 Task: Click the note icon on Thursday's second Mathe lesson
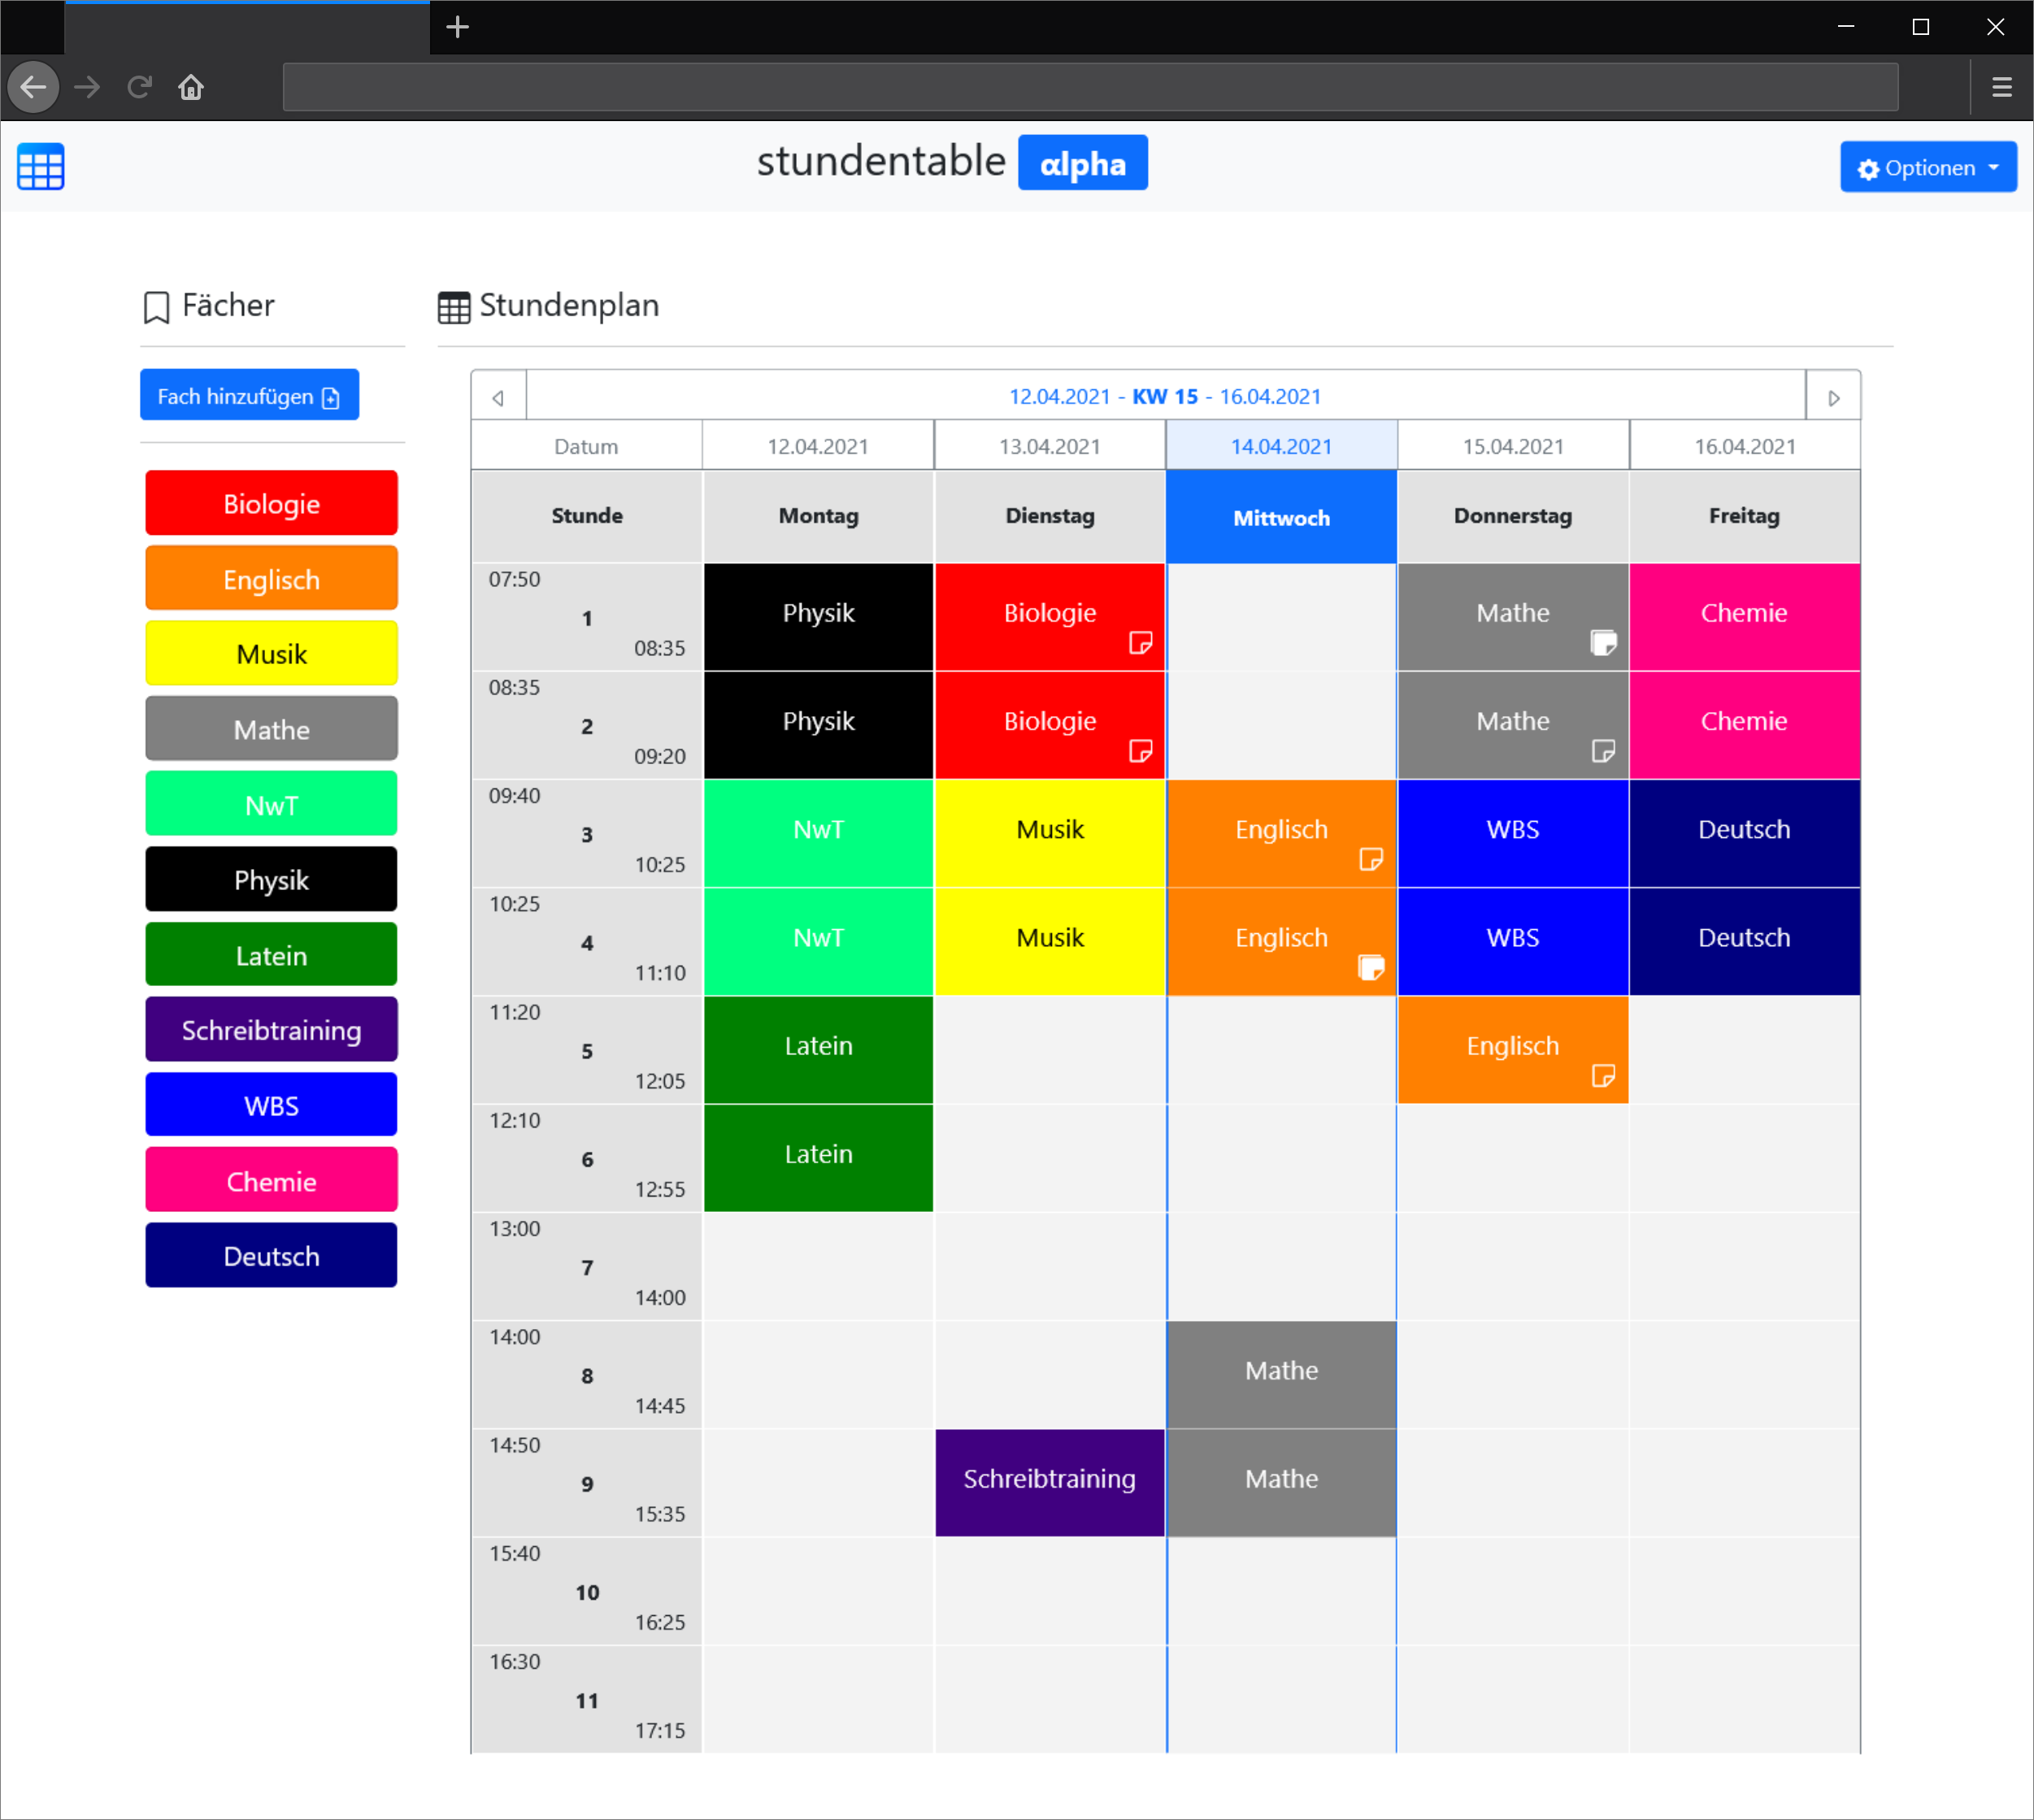click(1603, 751)
